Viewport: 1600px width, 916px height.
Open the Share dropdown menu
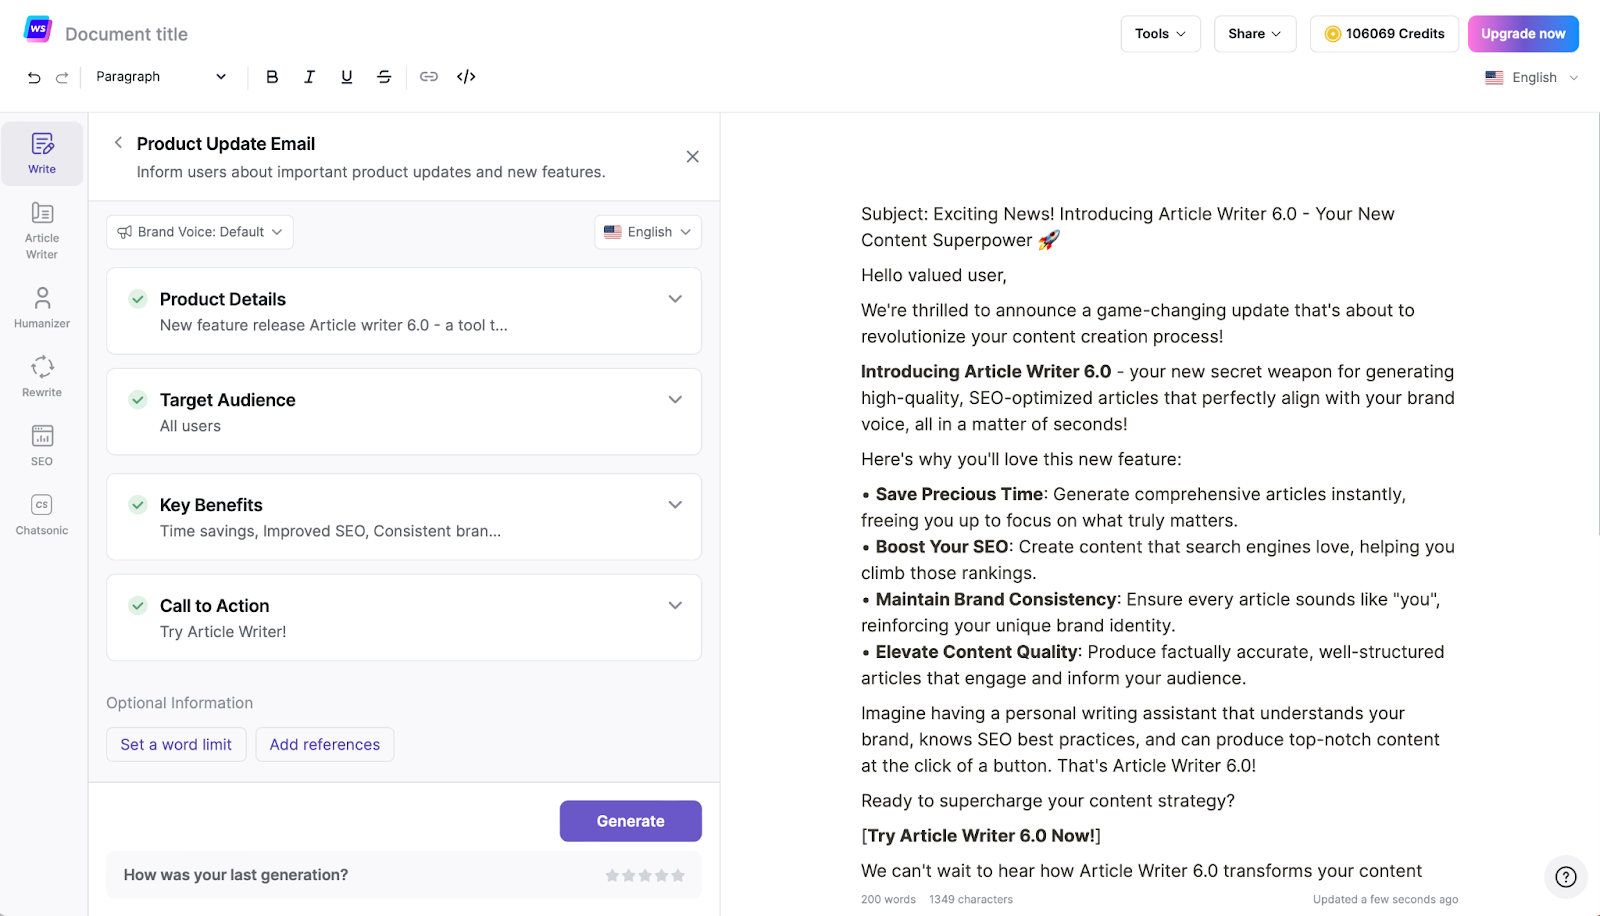(1255, 34)
